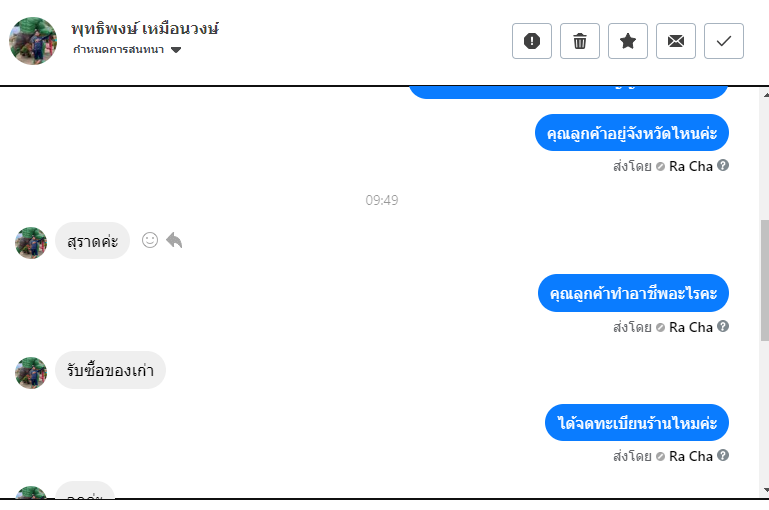Image resolution: width=769 pixels, height=510 pixels.
Task: Delete conversation using trash can icon
Action: [x=580, y=41]
